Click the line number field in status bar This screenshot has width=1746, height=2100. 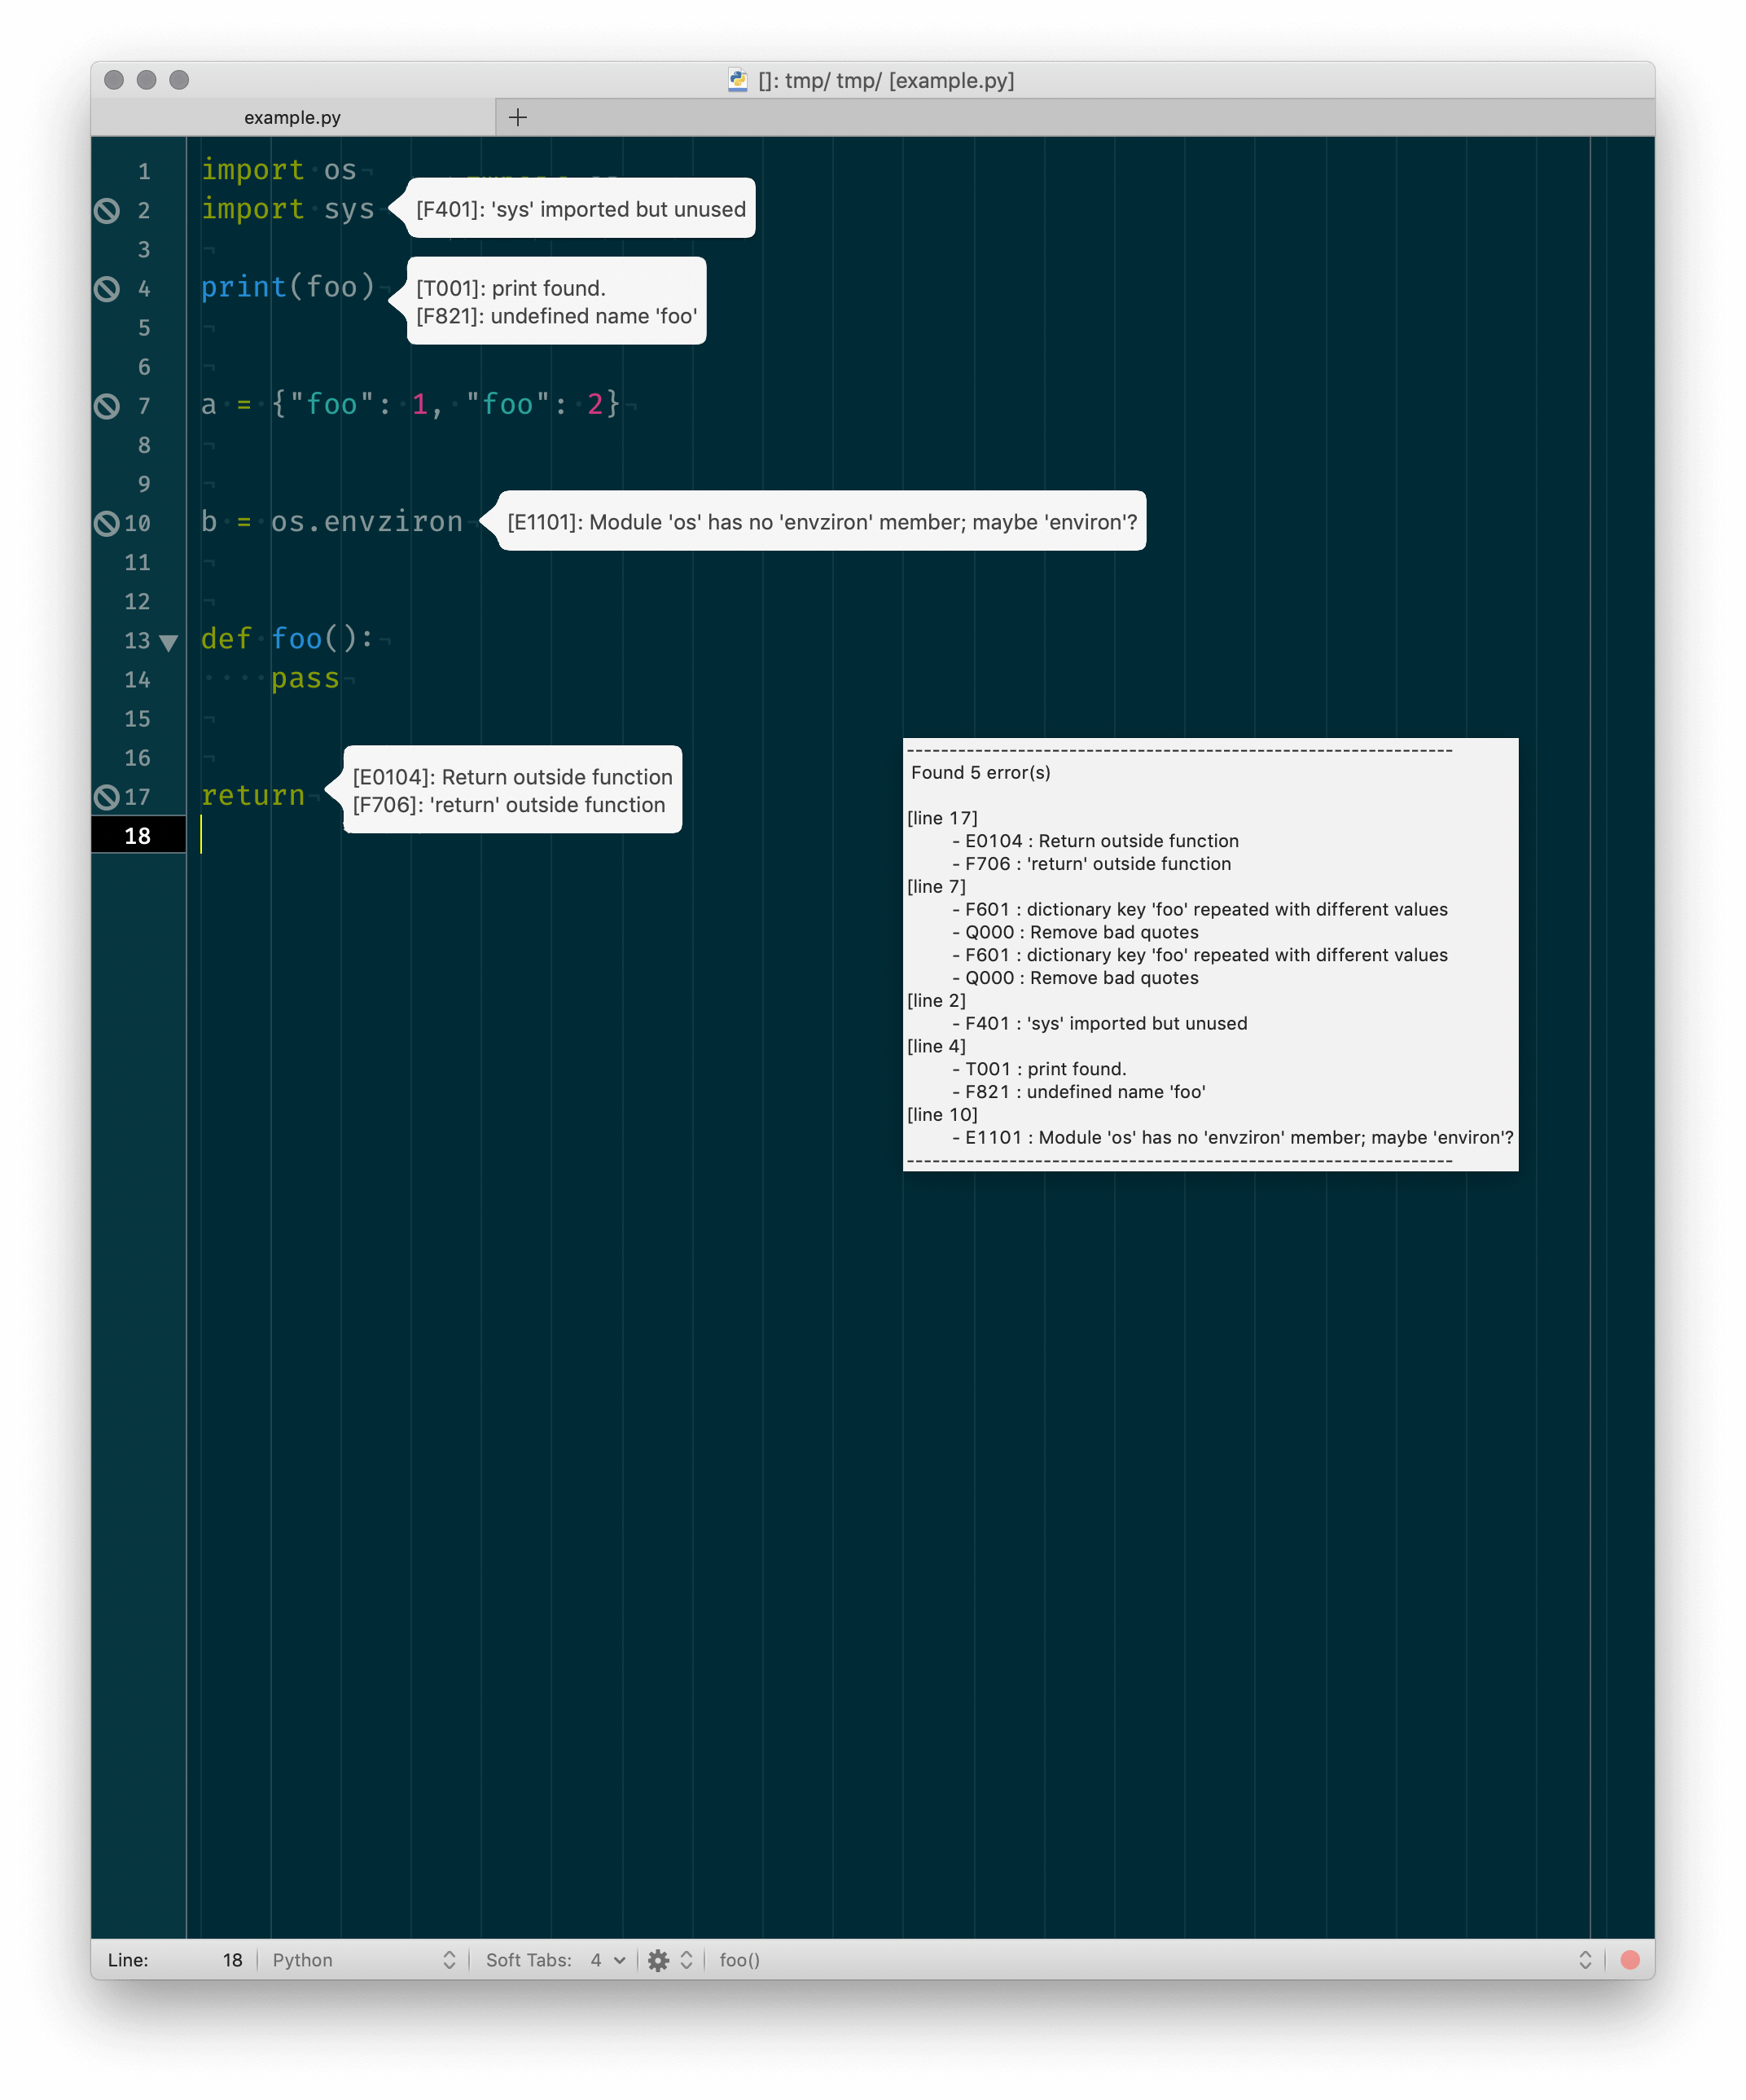pos(232,1960)
